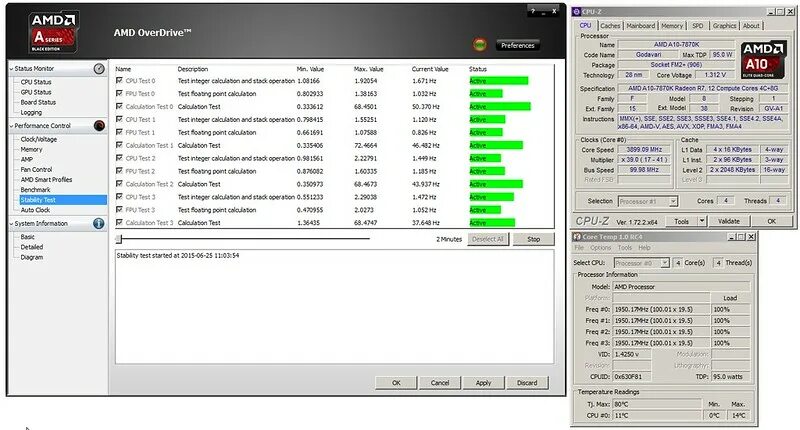Collapse the Performance Control section
Image resolution: width=800 pixels, height=430 pixels.
12,125
